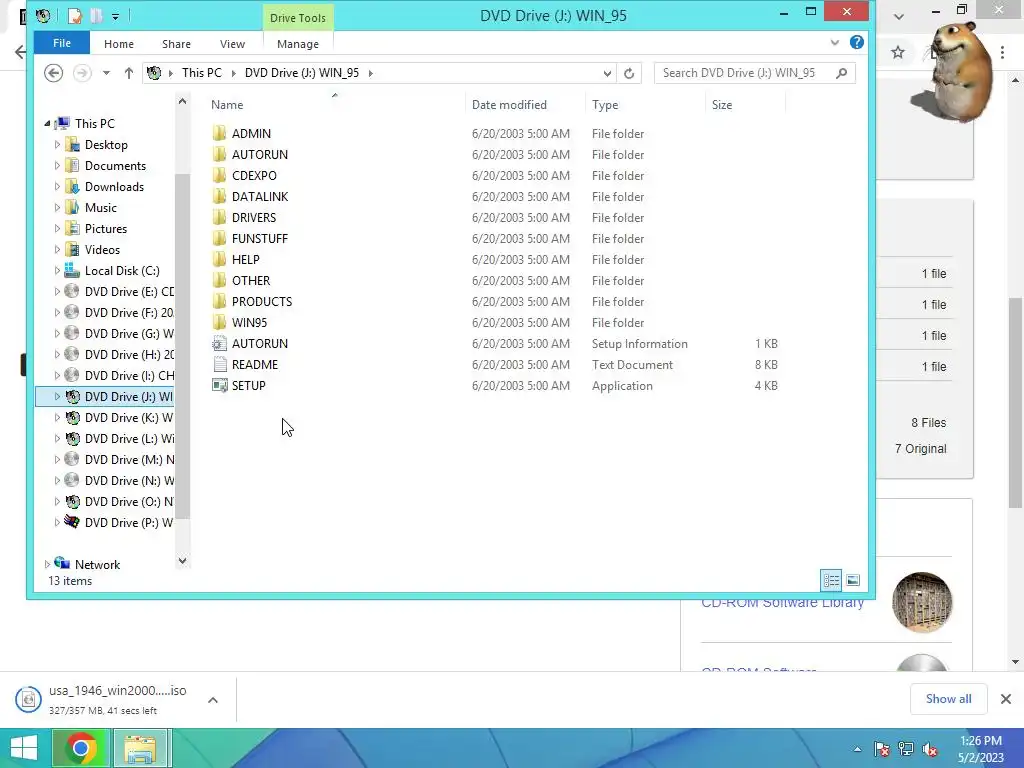The image size is (1024, 768).
Task: Select the SETUP application icon
Action: coord(219,385)
